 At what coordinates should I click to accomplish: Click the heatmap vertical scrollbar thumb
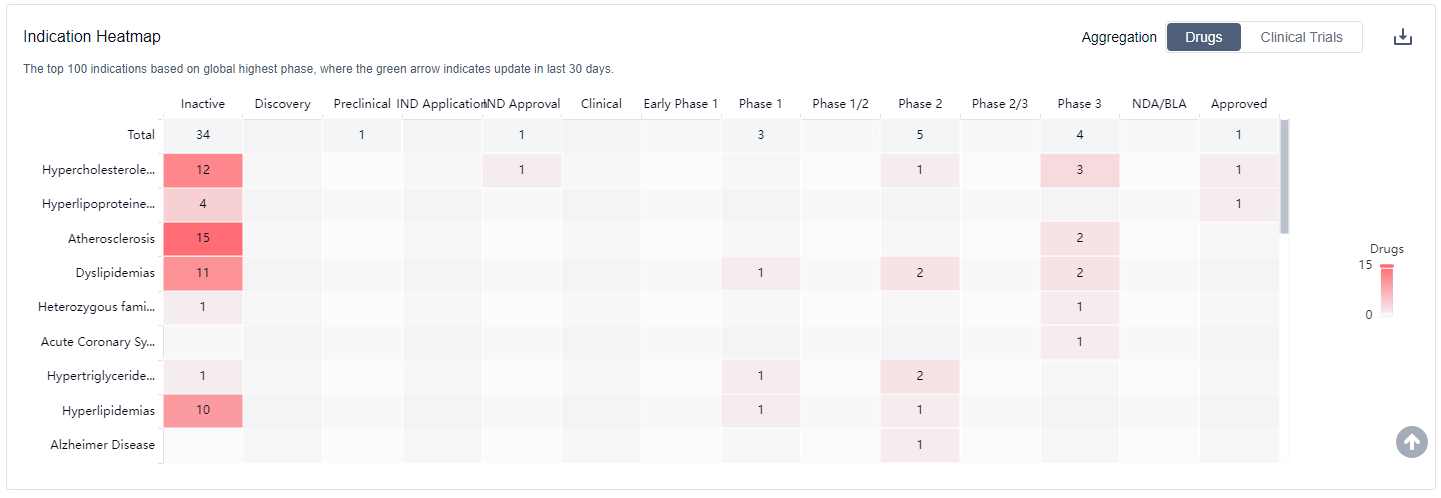[x=1284, y=176]
